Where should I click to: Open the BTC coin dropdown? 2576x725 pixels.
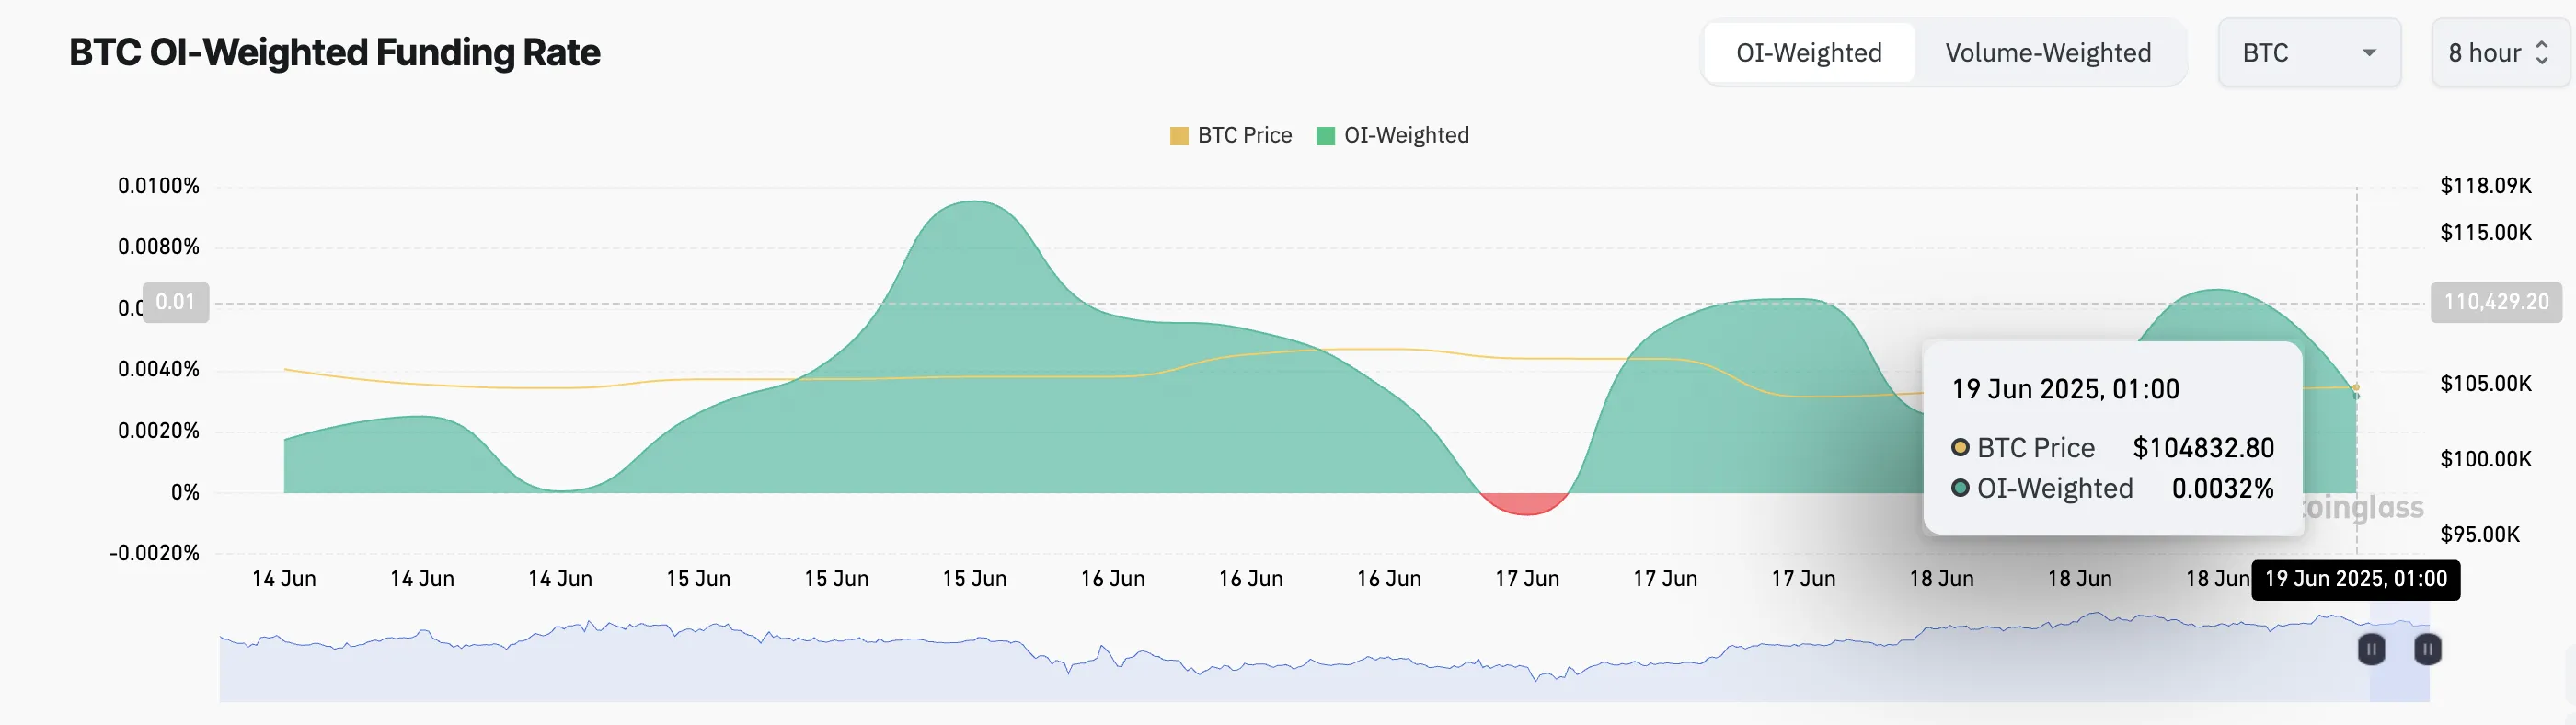coord(2308,53)
